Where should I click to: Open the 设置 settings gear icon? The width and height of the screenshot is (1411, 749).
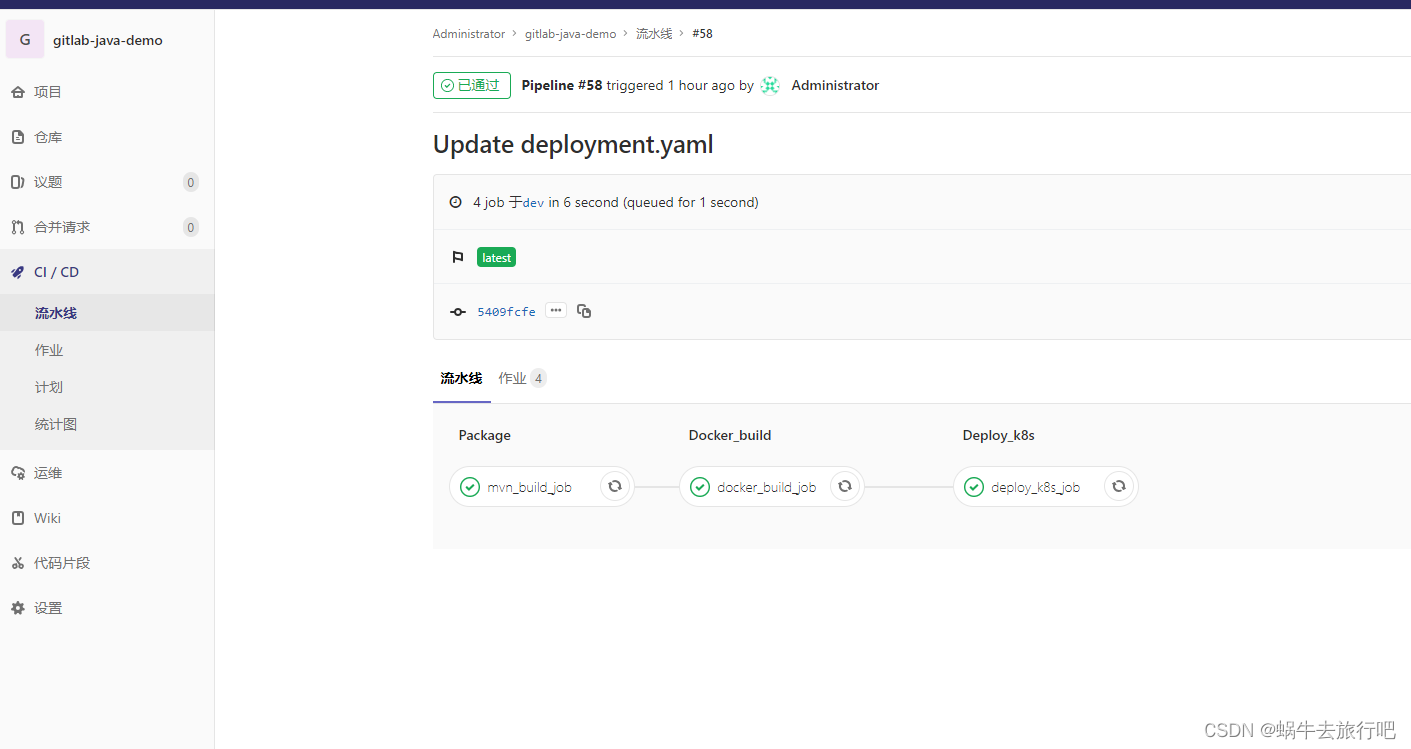pos(17,607)
